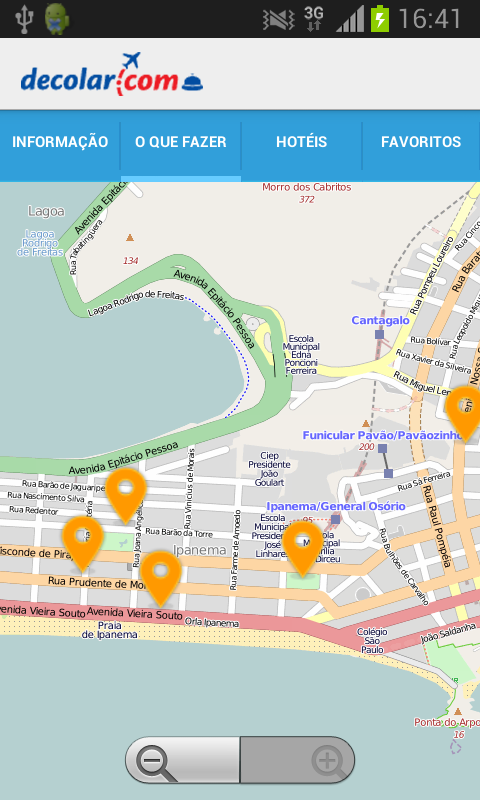480x800 pixels.
Task: Tap the USB connection status icon
Action: pos(23,19)
